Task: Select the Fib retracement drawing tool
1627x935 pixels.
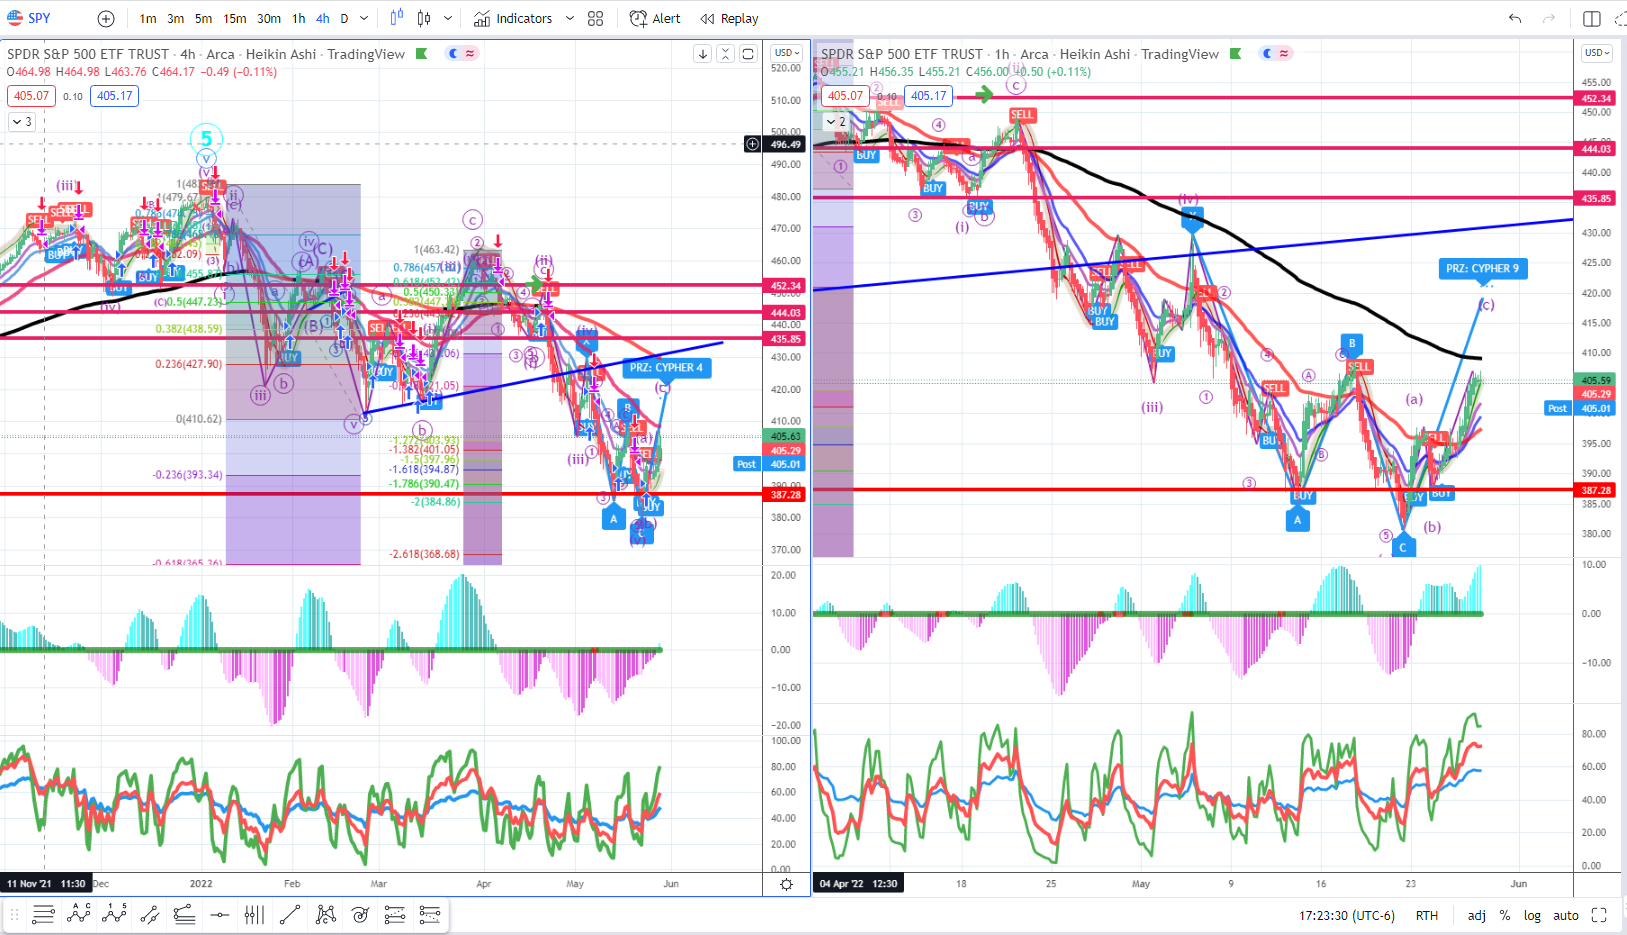Action: click(43, 914)
